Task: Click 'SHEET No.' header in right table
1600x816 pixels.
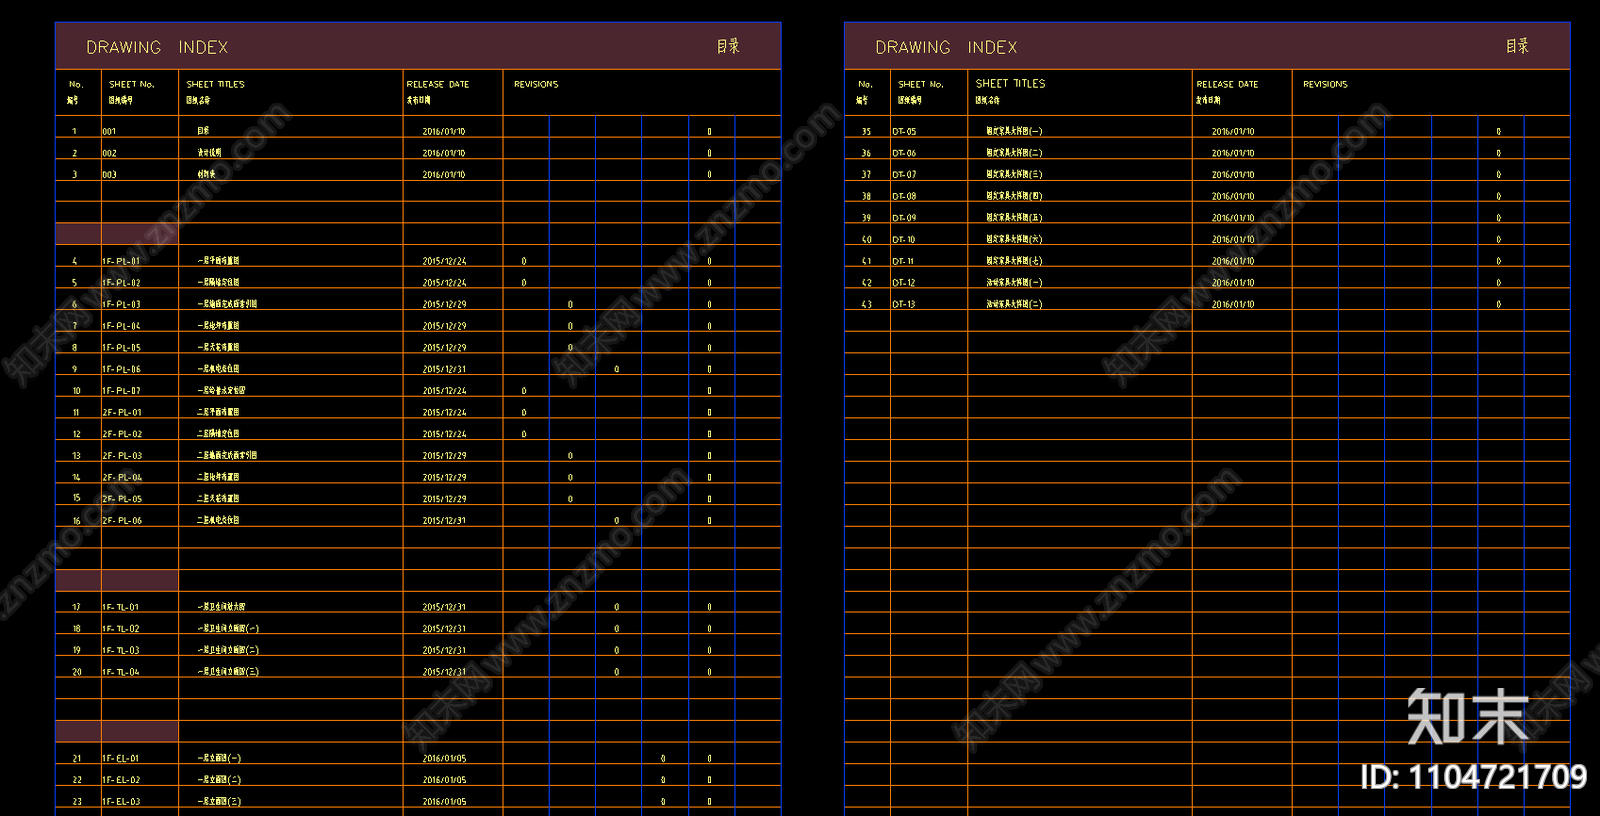Action: coord(921,84)
